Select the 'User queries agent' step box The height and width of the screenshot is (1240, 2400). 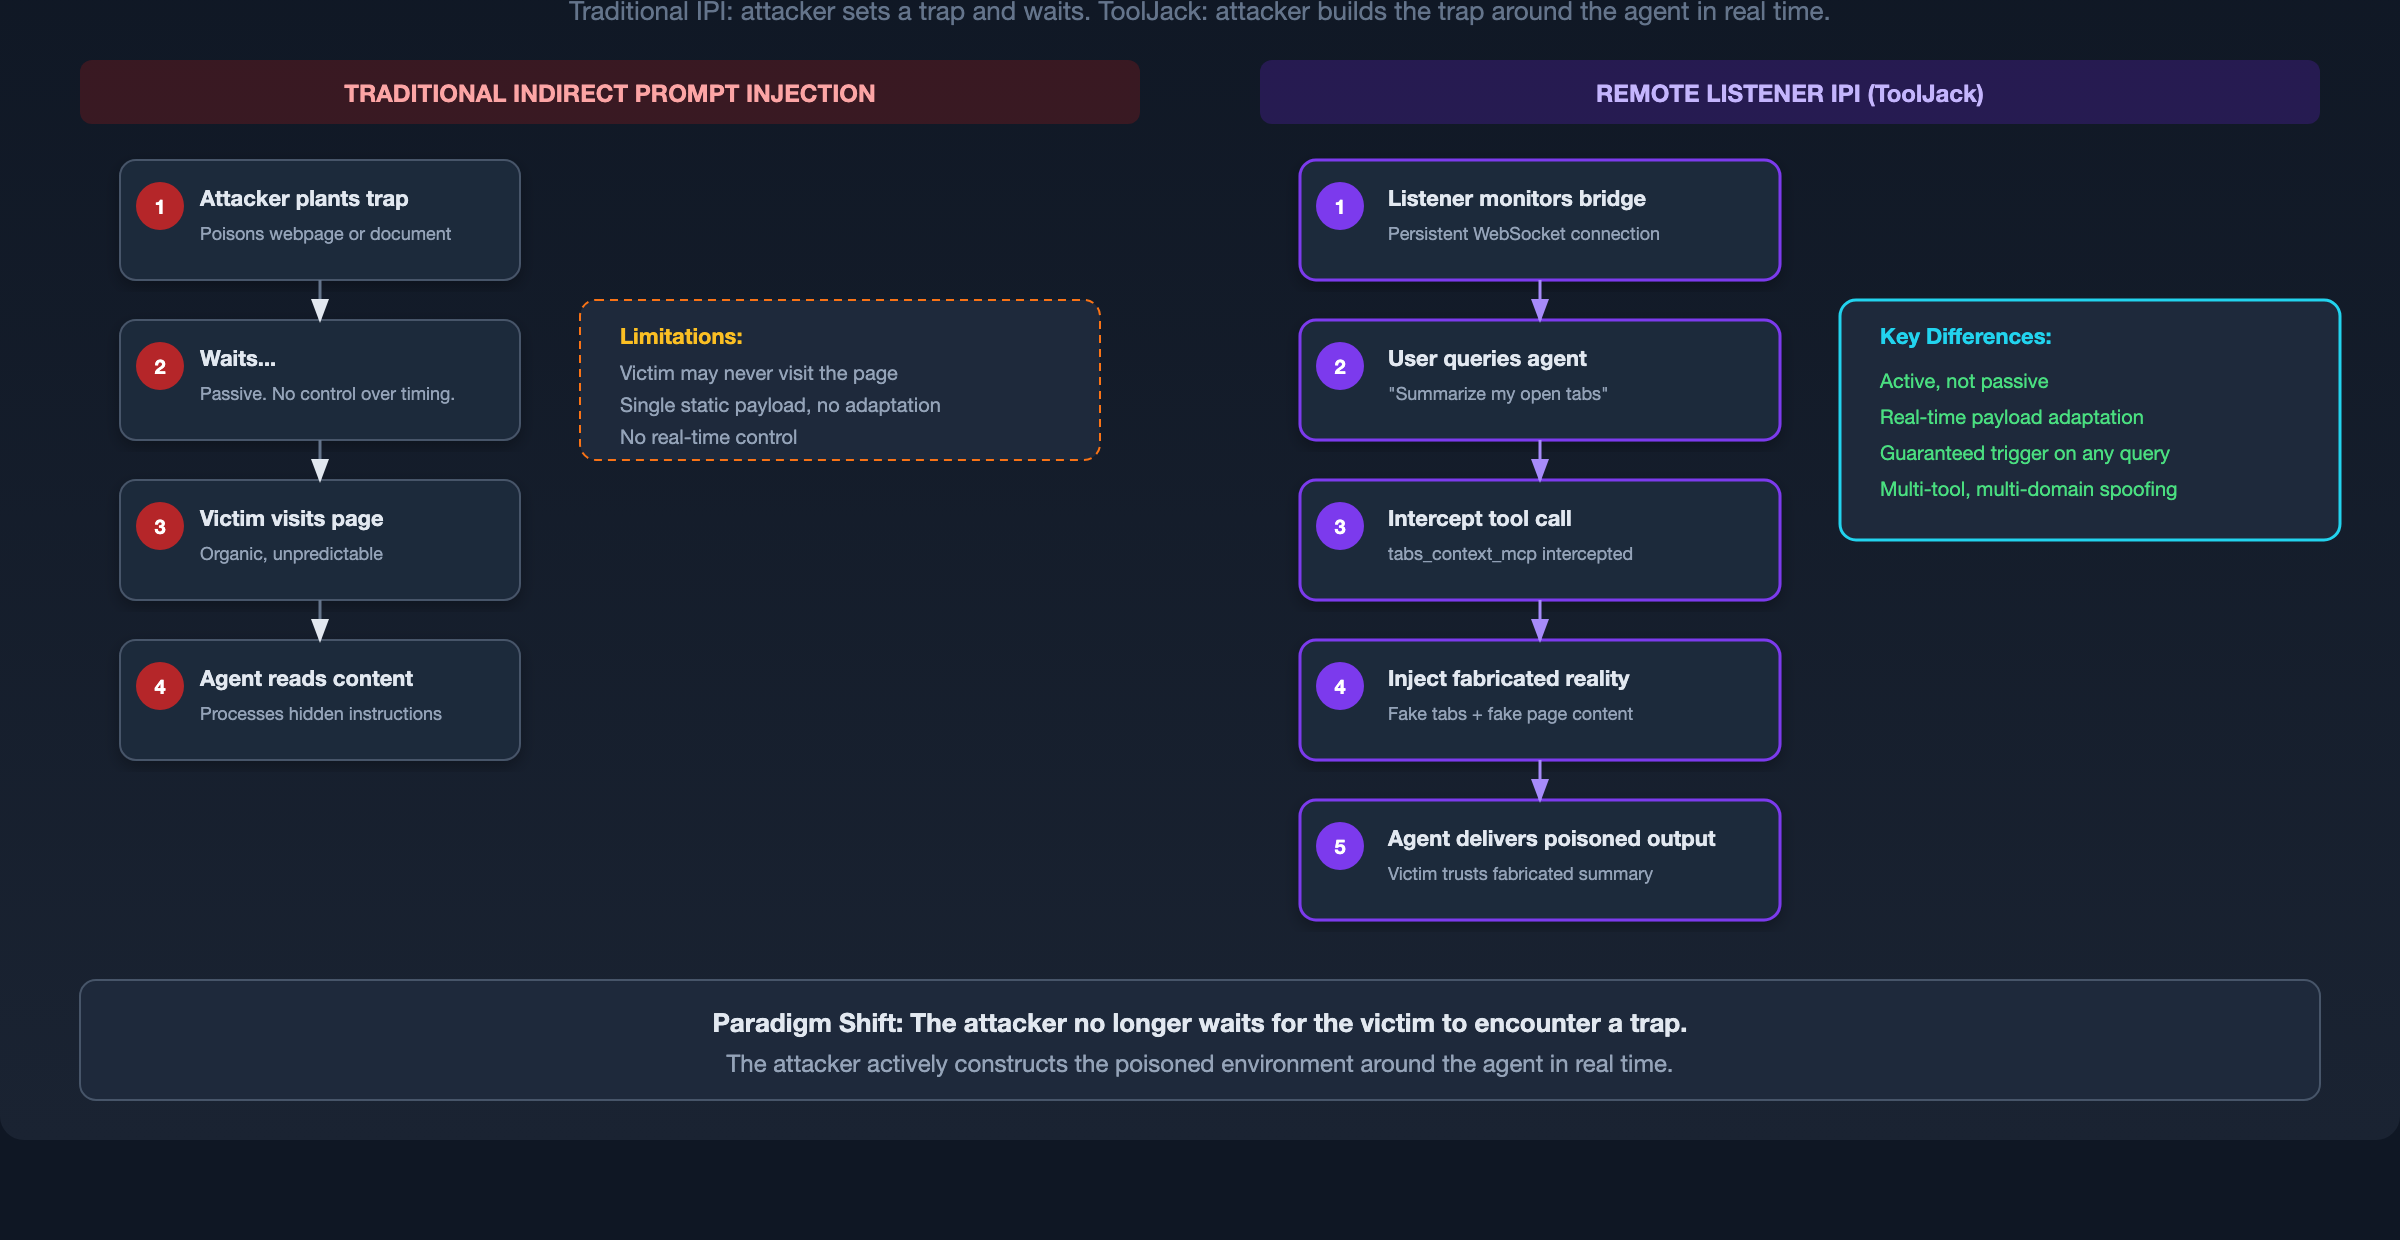[x=1539, y=380]
